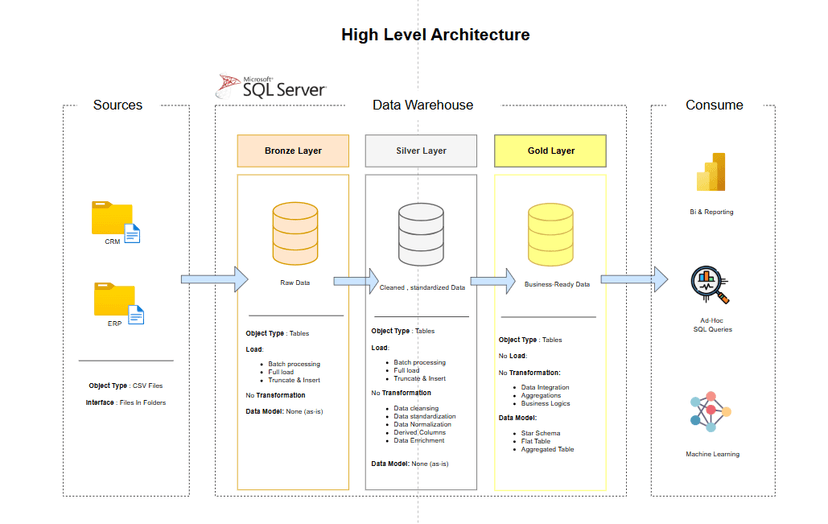Click Data Model: None (as-is) in Bronze Layer

tap(284, 411)
